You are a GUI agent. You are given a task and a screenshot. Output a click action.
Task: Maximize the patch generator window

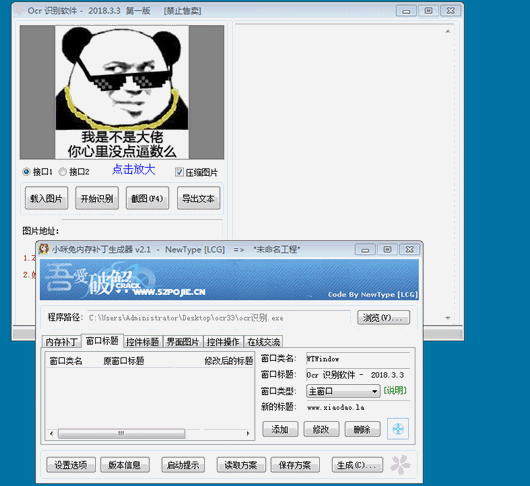pos(387,249)
